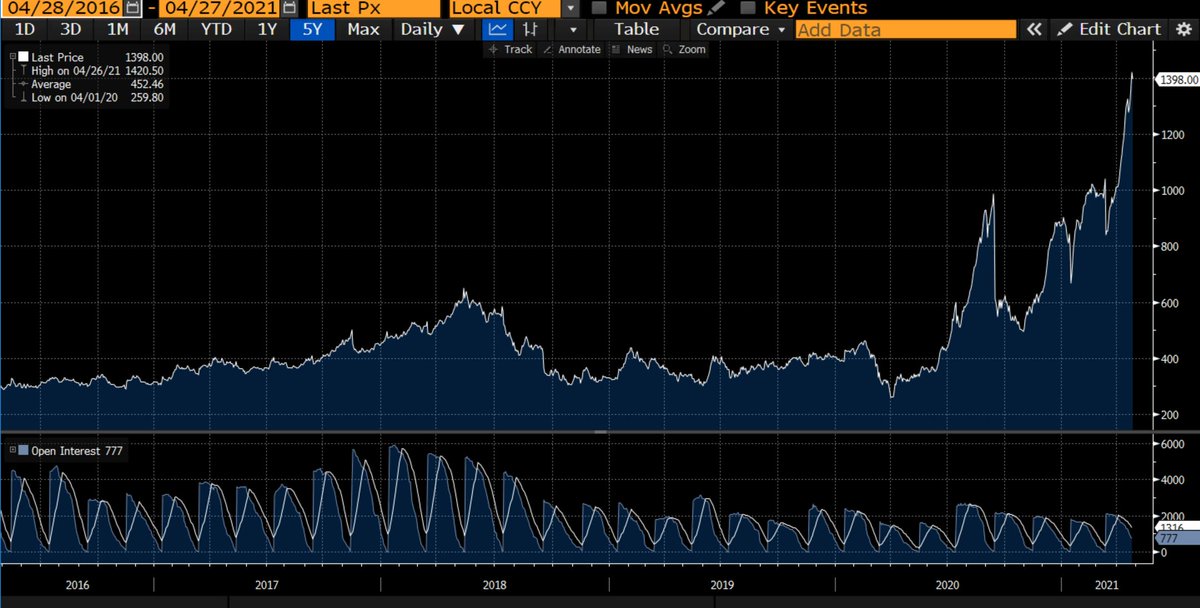
Task: Open the News panel icon
Action: 636,48
